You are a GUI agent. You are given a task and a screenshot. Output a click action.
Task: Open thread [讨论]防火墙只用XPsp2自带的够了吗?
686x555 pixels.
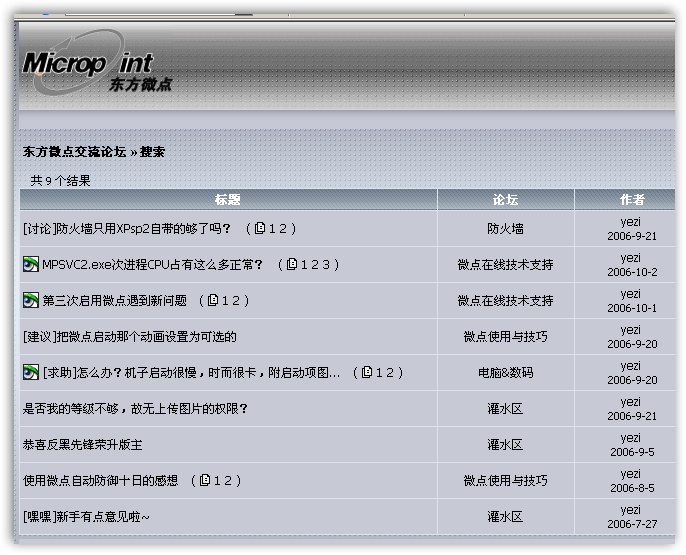pyautogui.click(x=127, y=228)
